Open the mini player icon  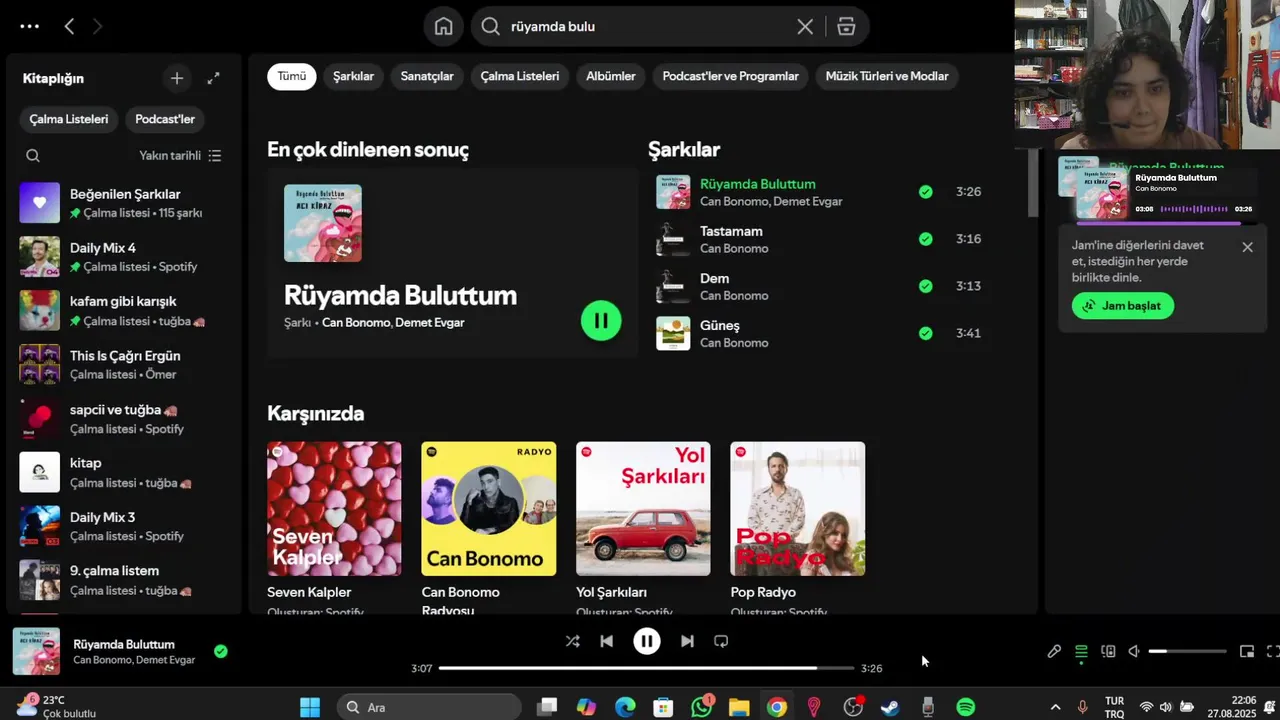[x=1247, y=651]
